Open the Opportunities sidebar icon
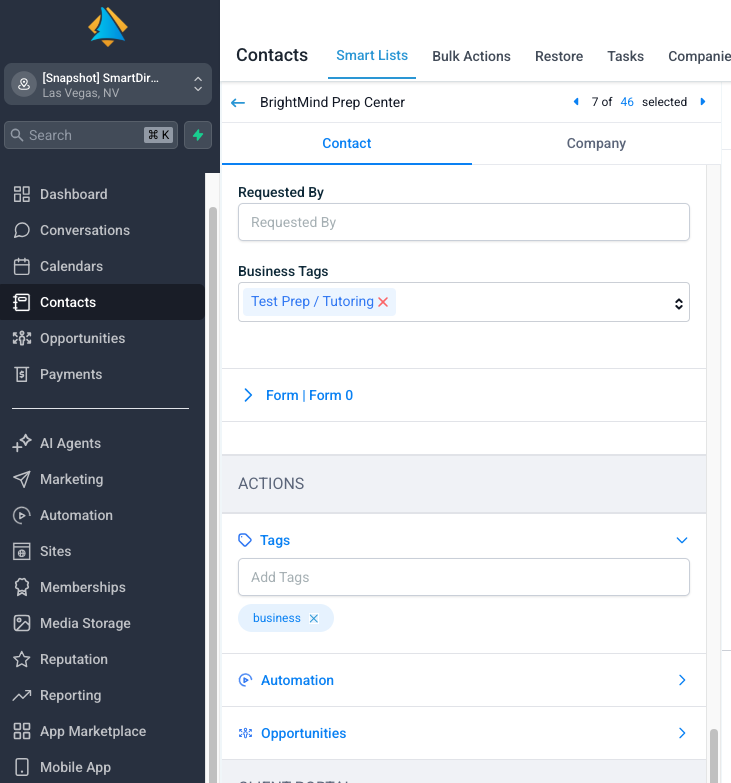731x783 pixels. 21,338
